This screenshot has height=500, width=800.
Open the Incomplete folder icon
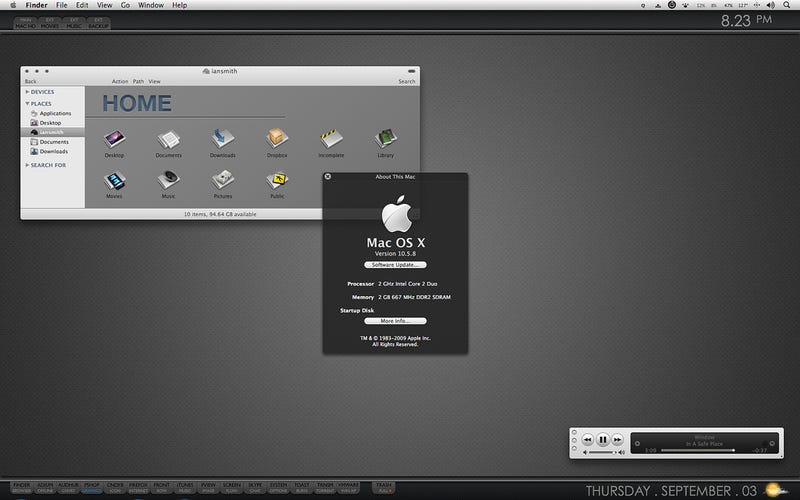coord(331,139)
